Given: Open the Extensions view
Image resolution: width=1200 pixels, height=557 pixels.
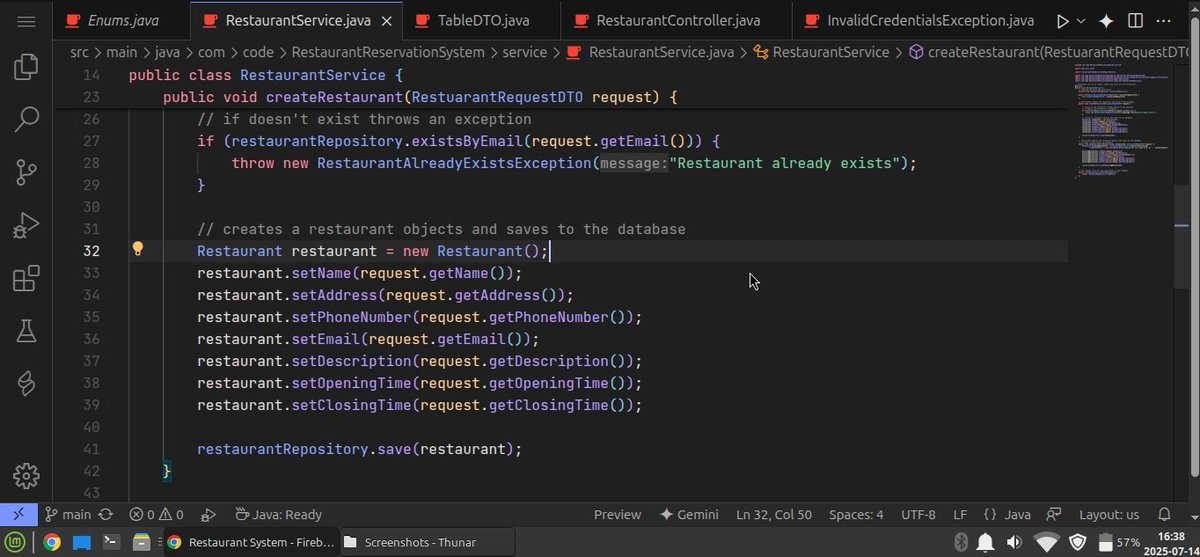Looking at the screenshot, I should 27,278.
